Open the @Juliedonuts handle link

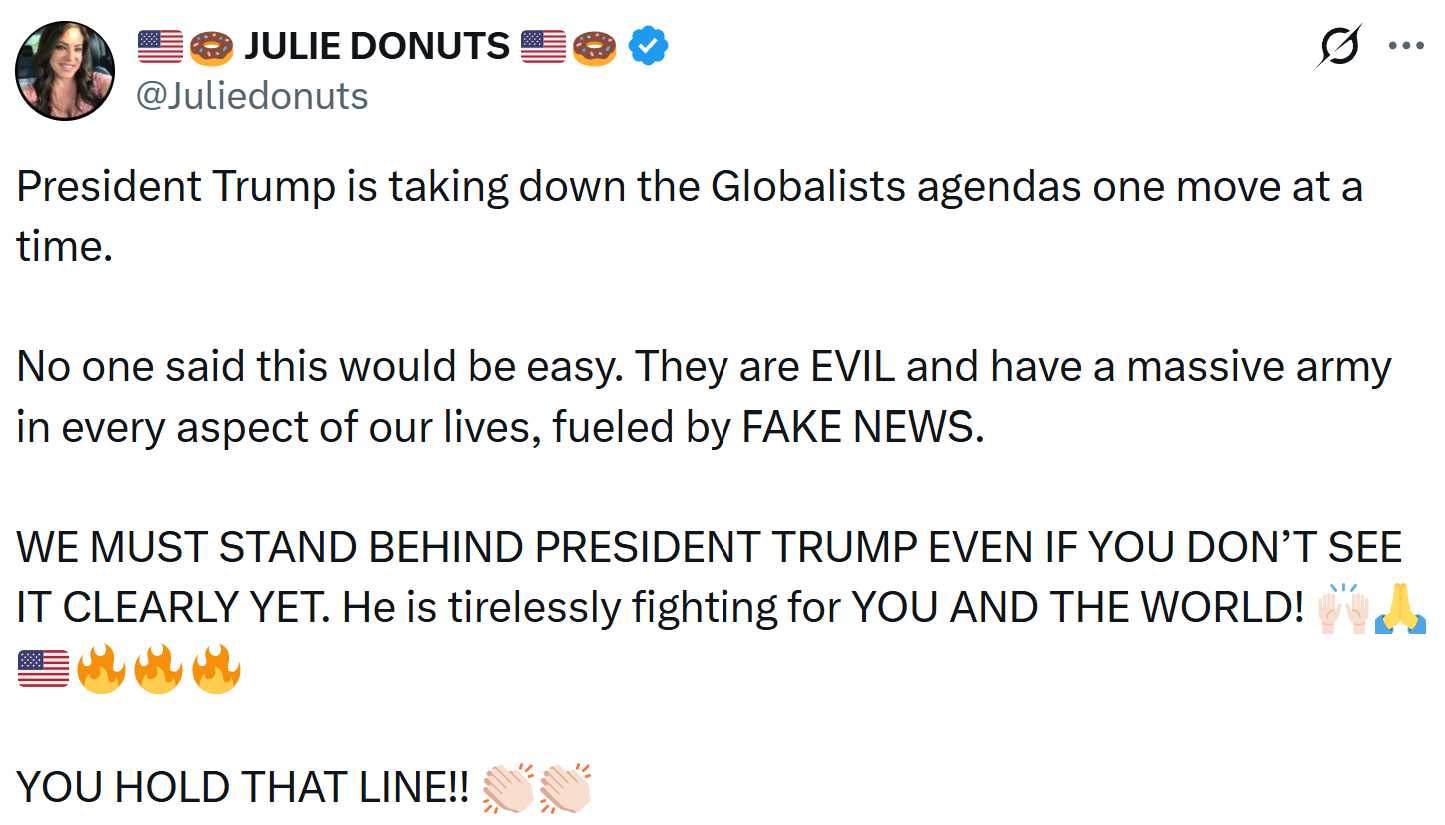(251, 96)
